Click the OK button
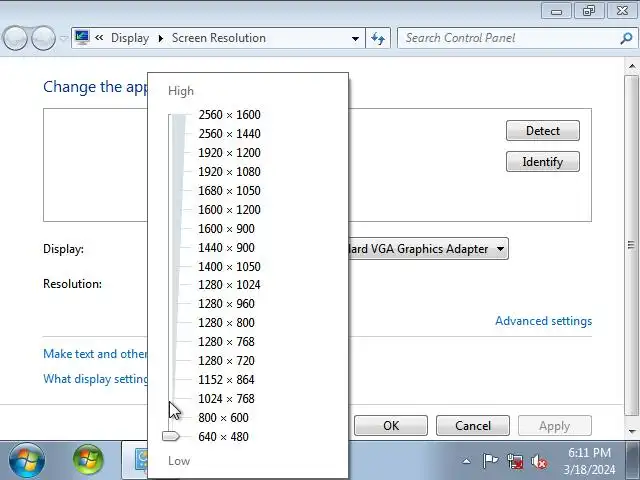The height and width of the screenshot is (480, 640). pos(391,426)
